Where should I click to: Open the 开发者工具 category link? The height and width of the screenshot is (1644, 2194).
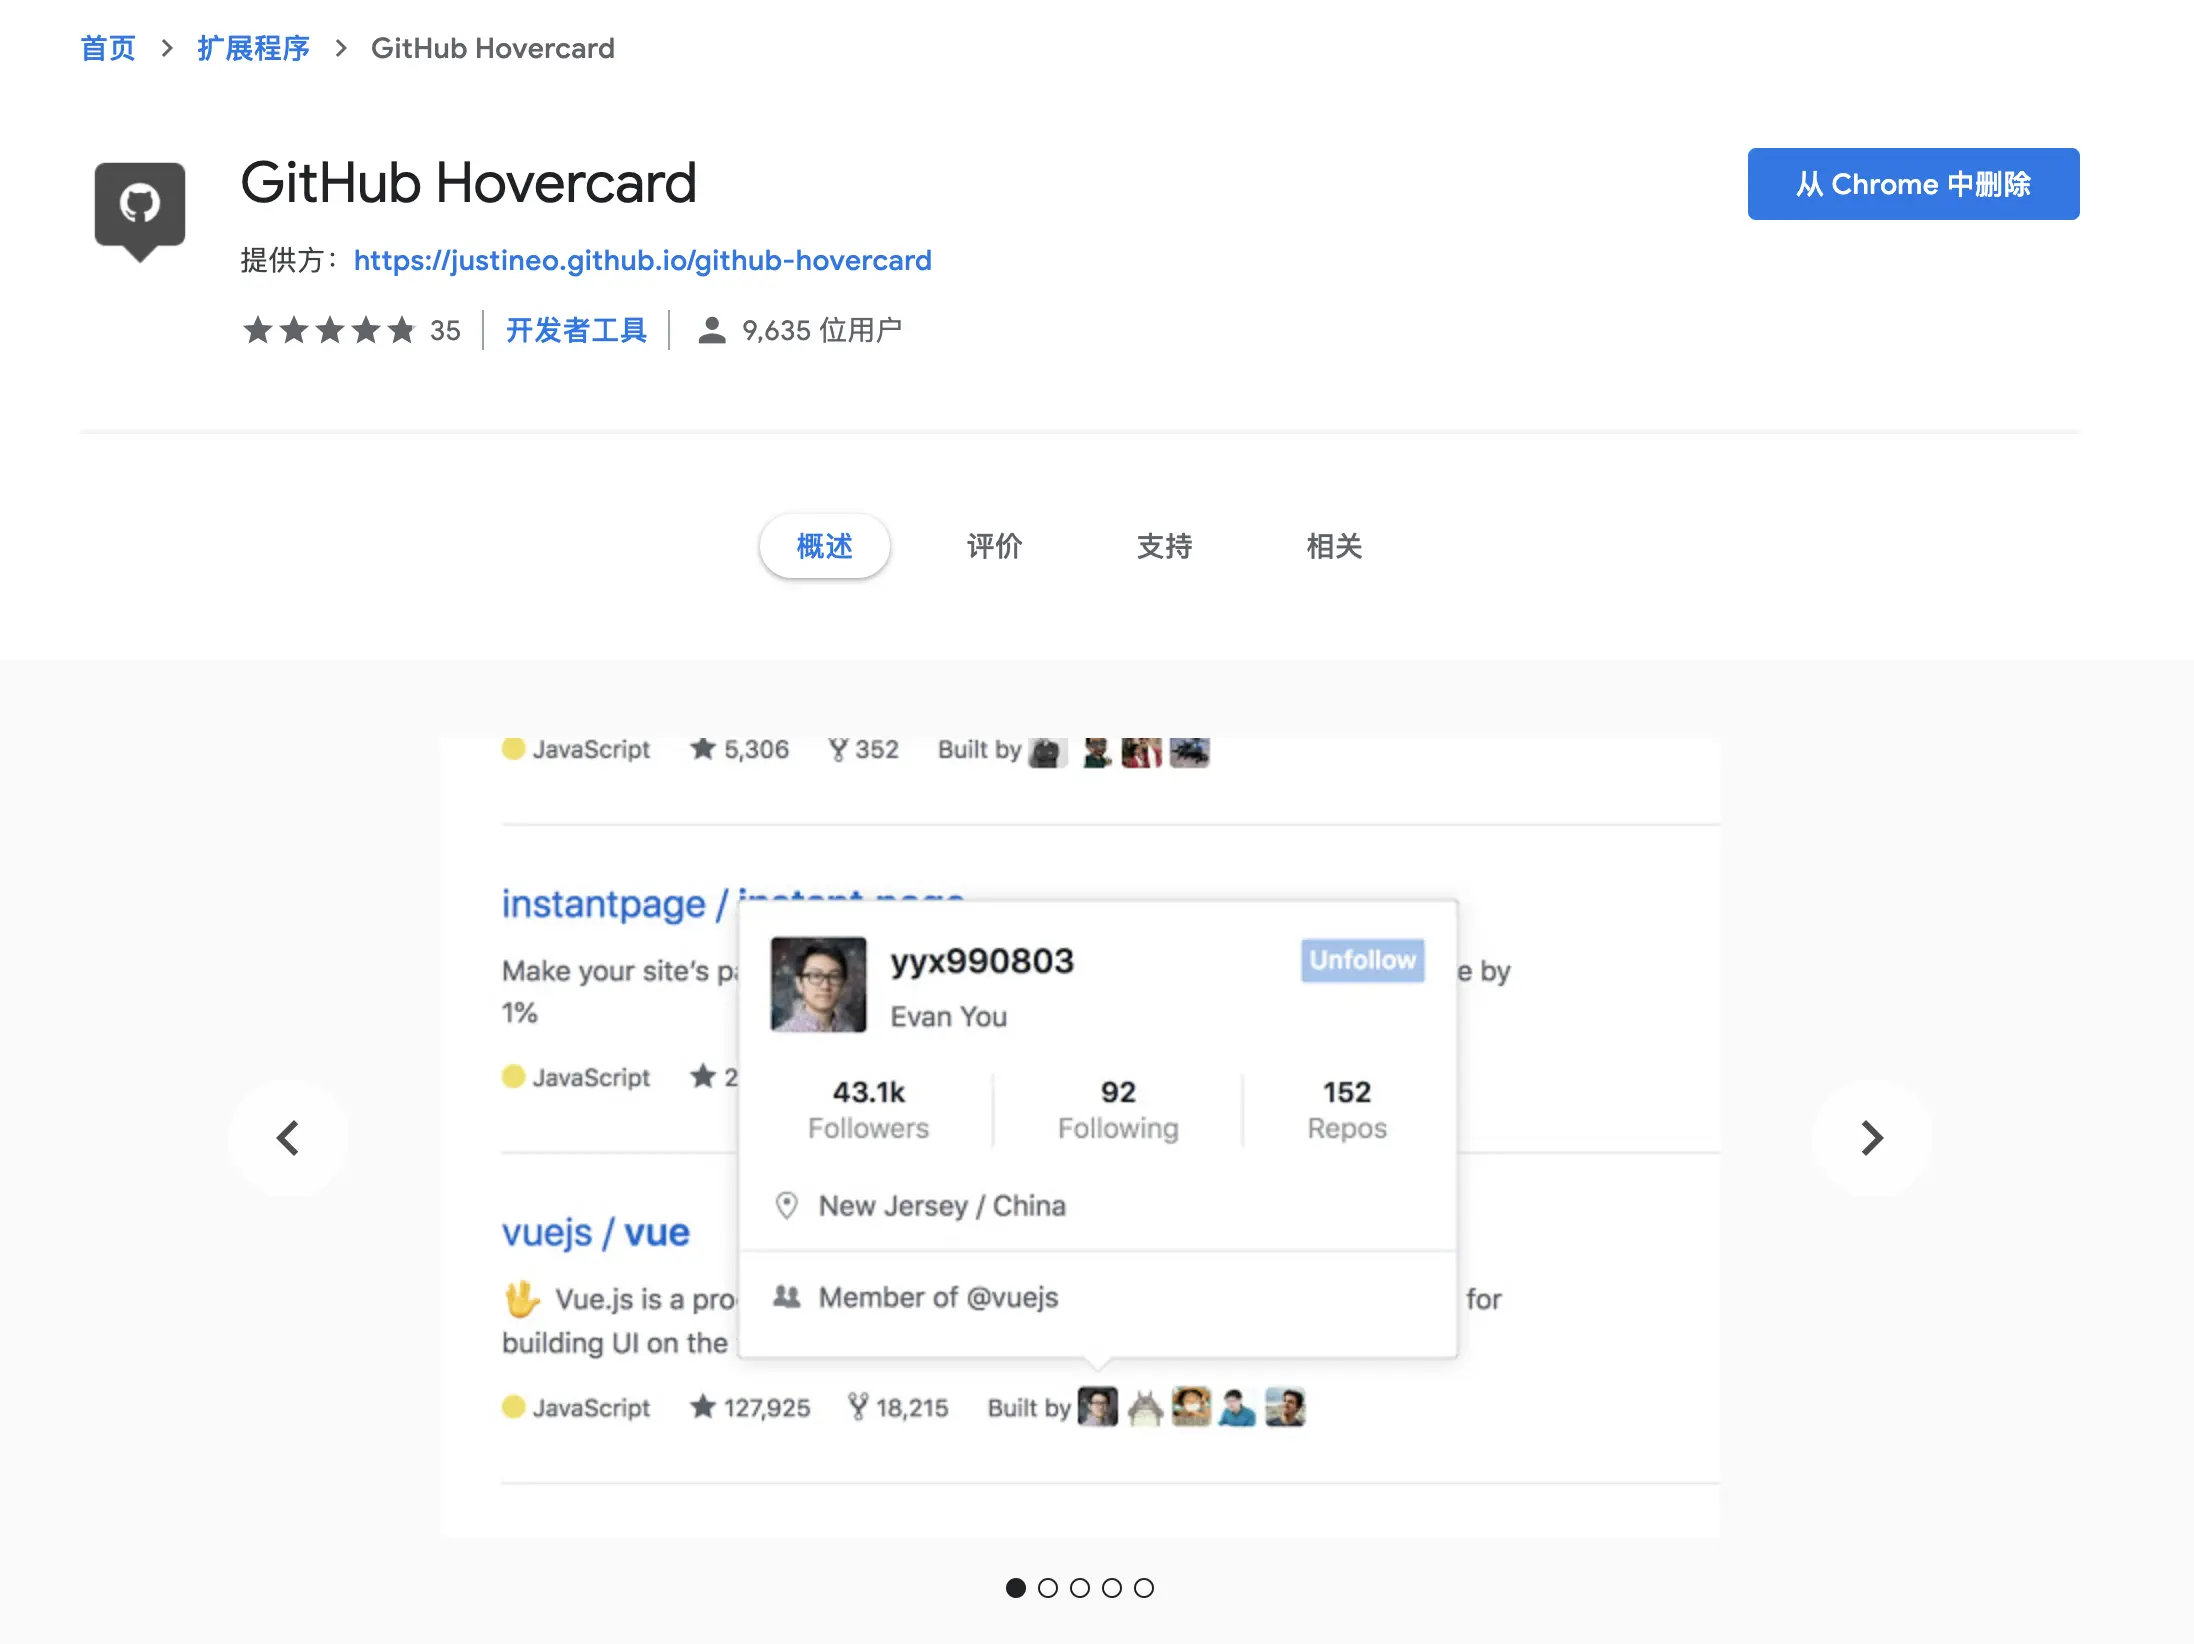(x=576, y=330)
